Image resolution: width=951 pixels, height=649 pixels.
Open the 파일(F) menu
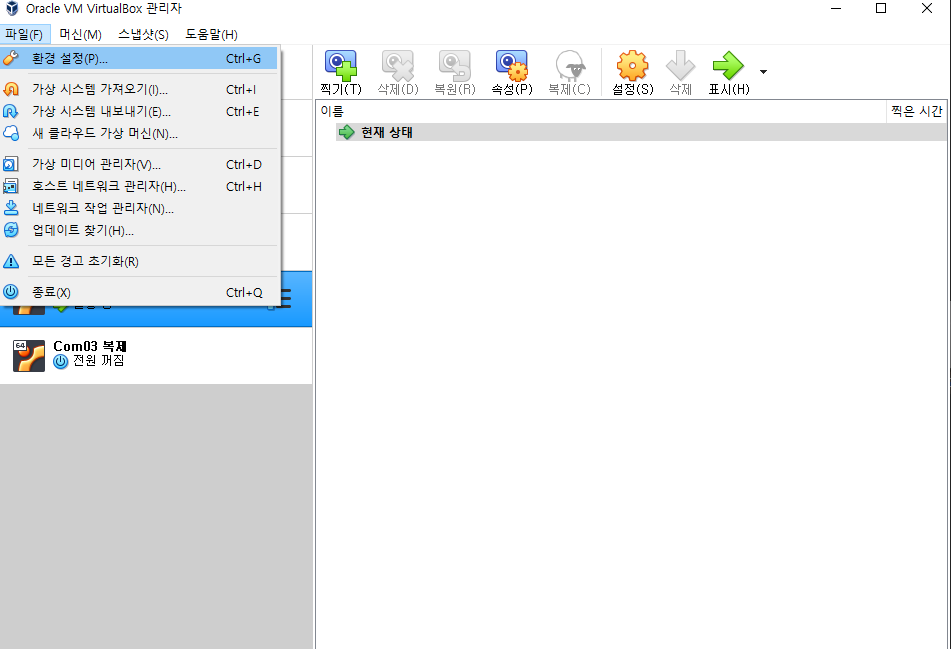point(24,35)
